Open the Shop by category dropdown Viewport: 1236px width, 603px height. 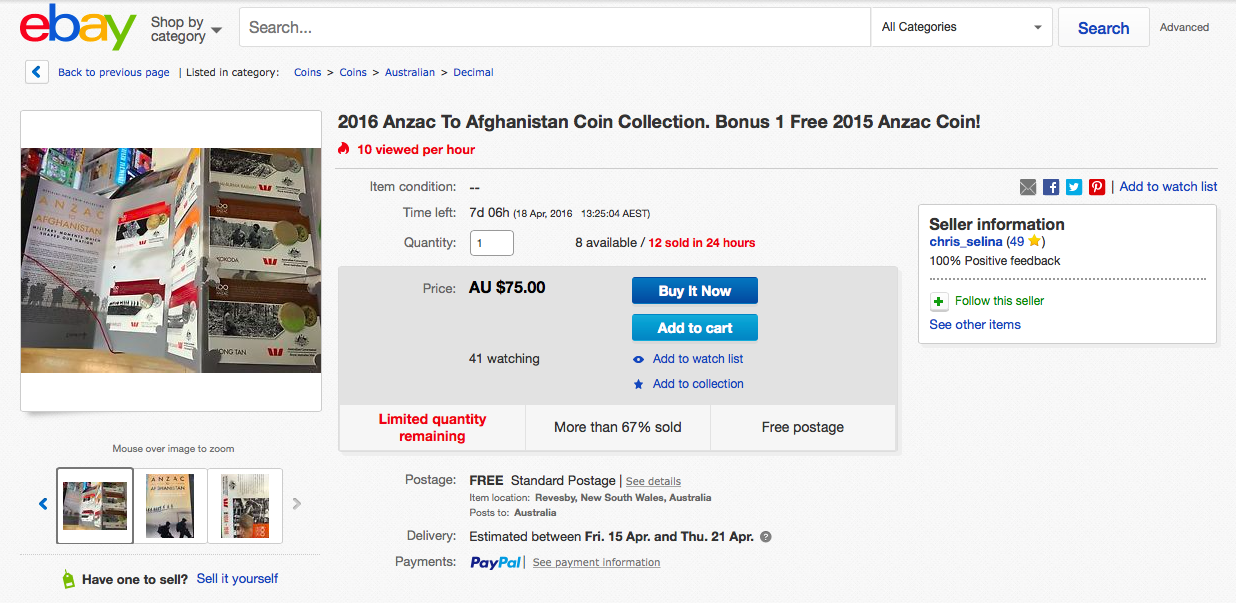point(186,28)
